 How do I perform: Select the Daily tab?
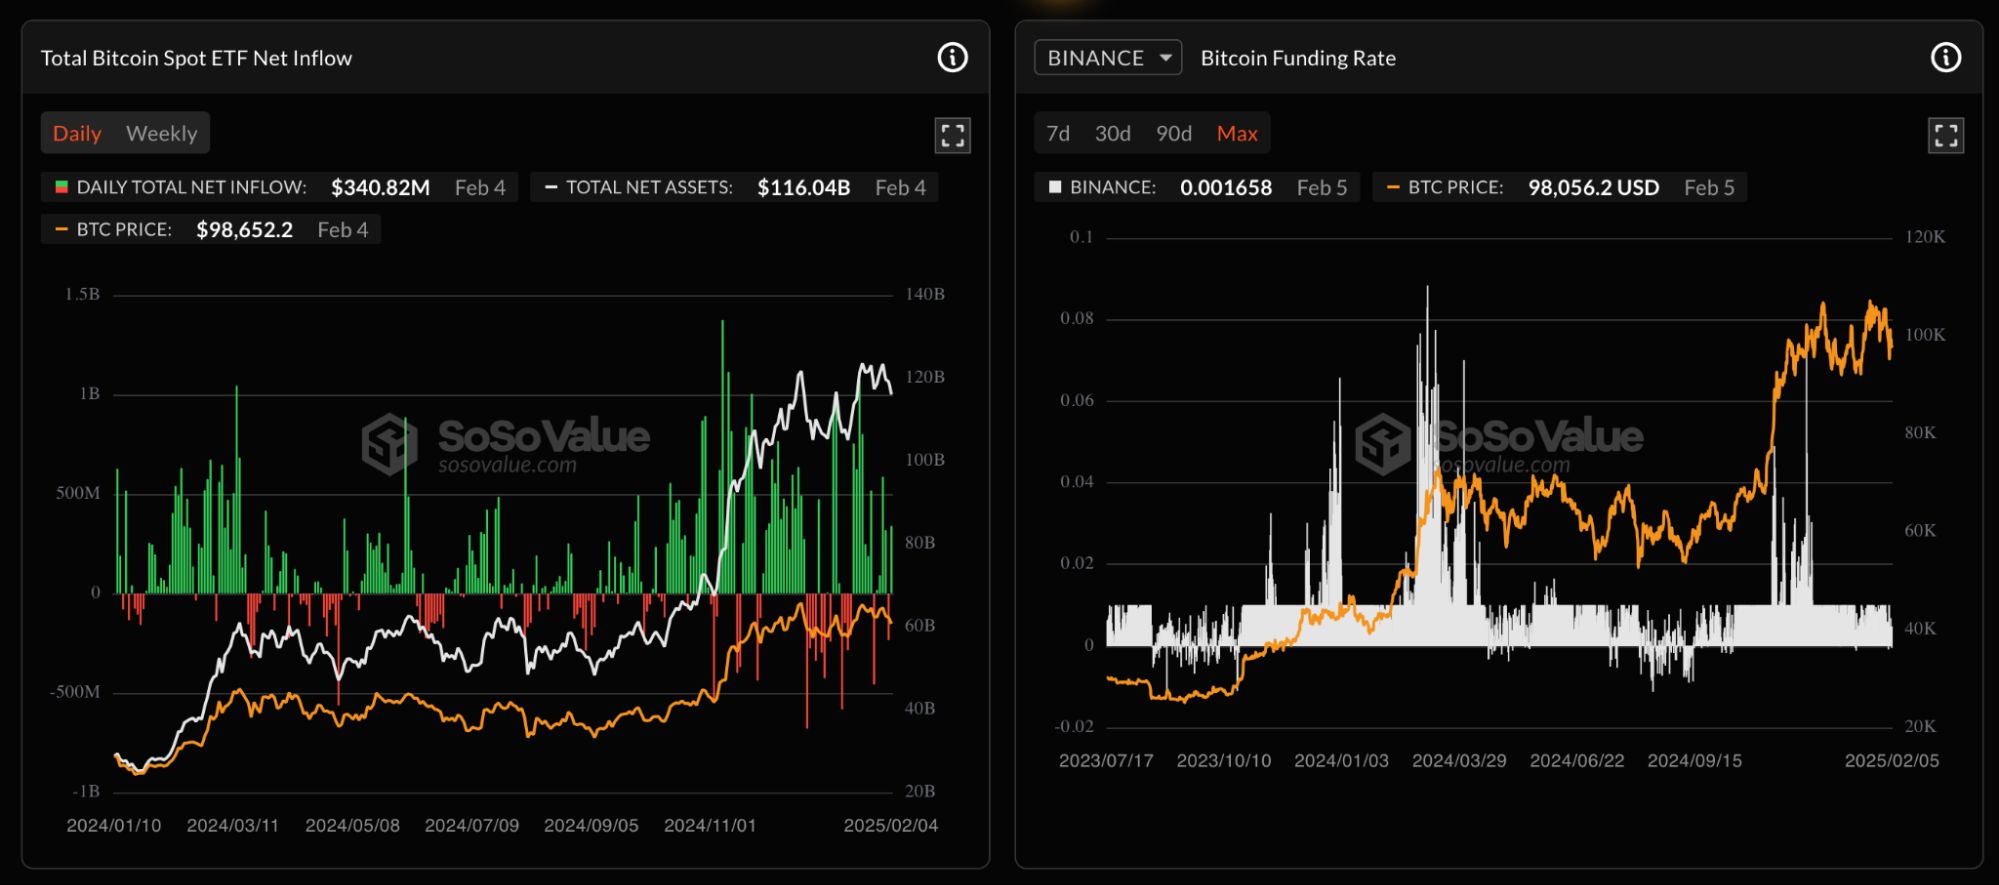(x=77, y=134)
